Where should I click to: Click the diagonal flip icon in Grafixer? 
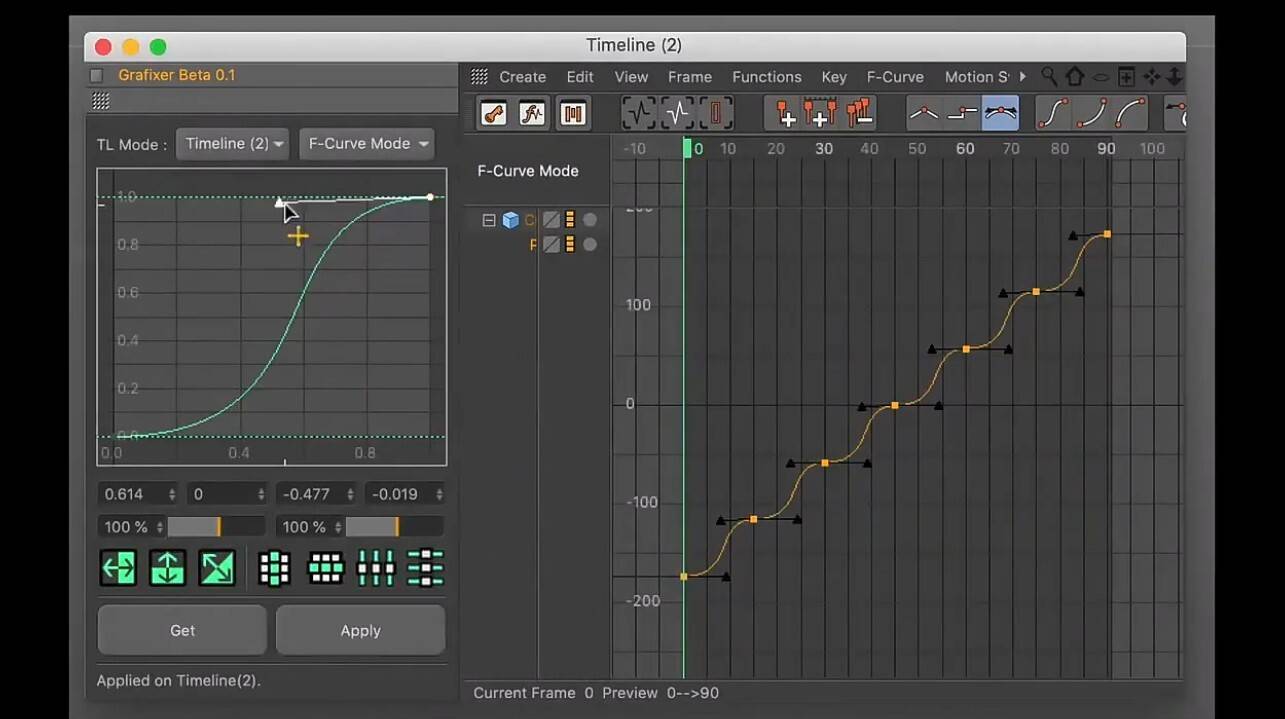pos(216,568)
